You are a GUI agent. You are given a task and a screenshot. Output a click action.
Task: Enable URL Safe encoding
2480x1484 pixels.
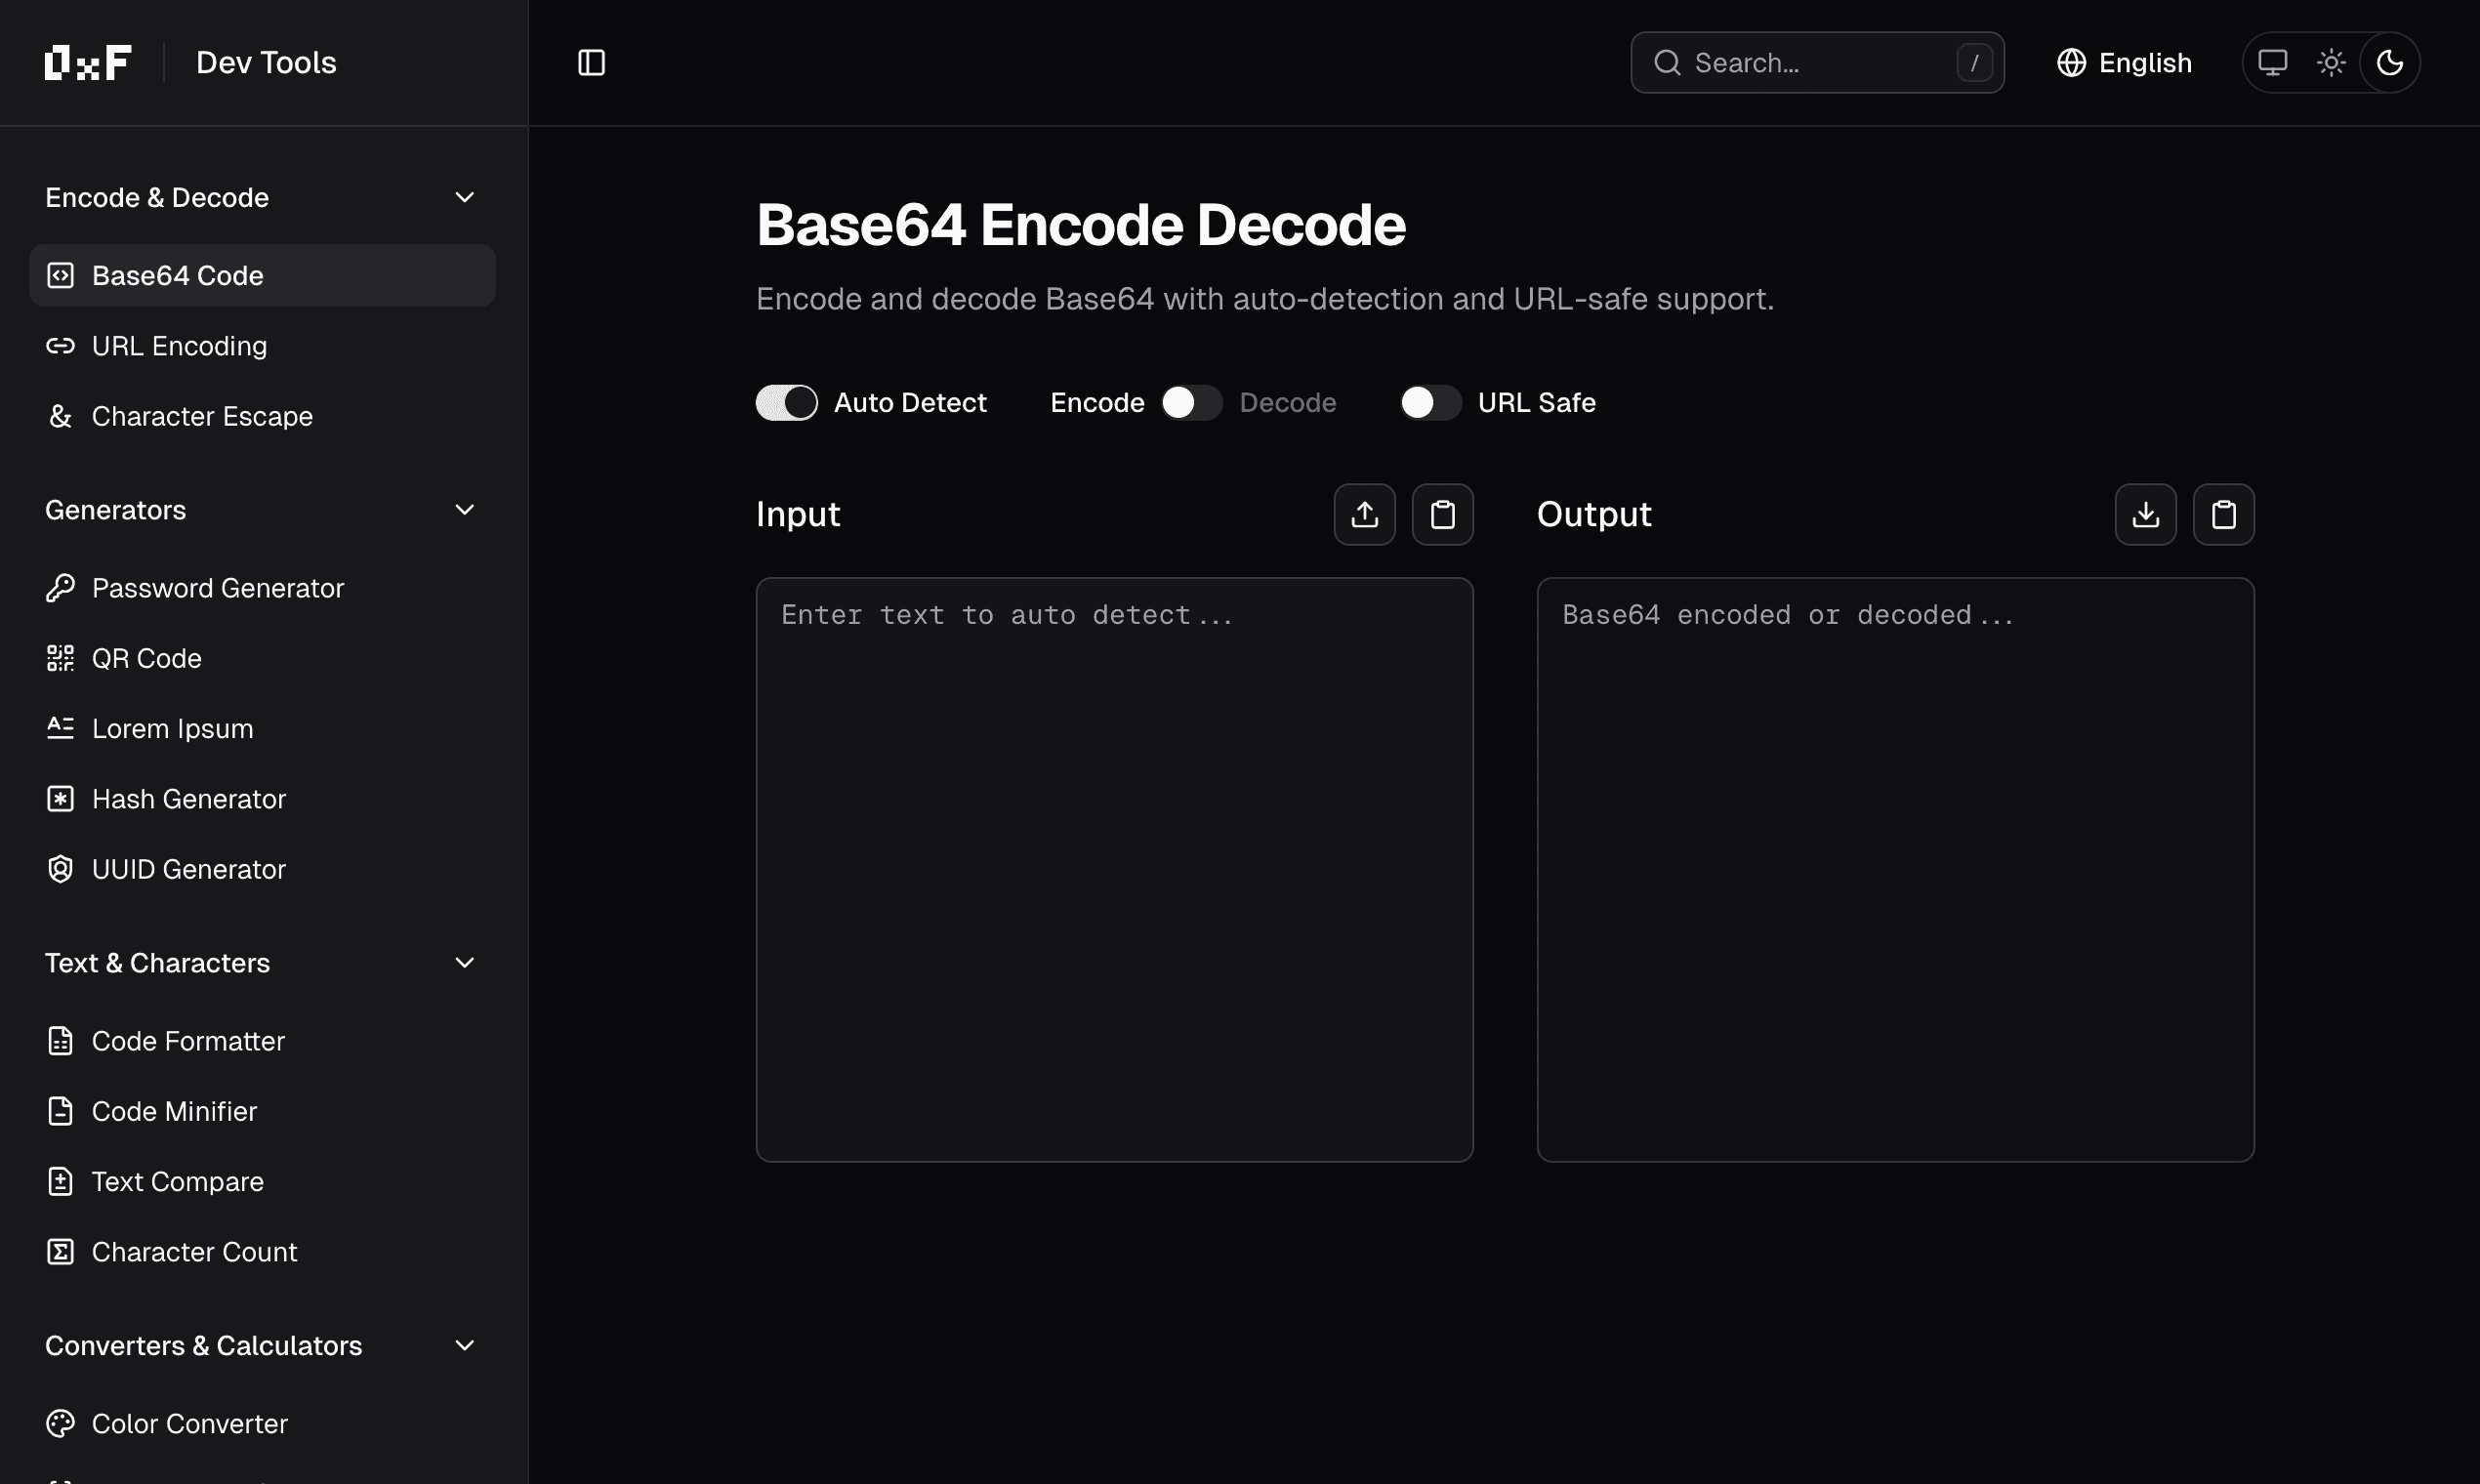1428,402
